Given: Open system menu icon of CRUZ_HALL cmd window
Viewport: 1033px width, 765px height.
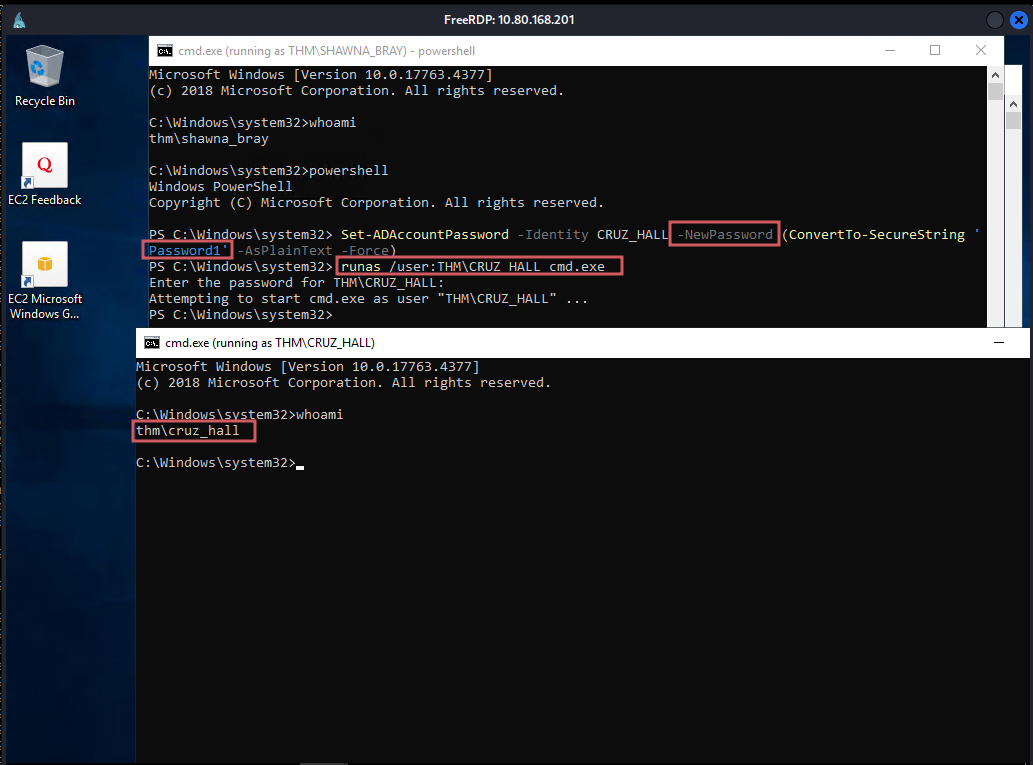Looking at the screenshot, I should (x=152, y=342).
